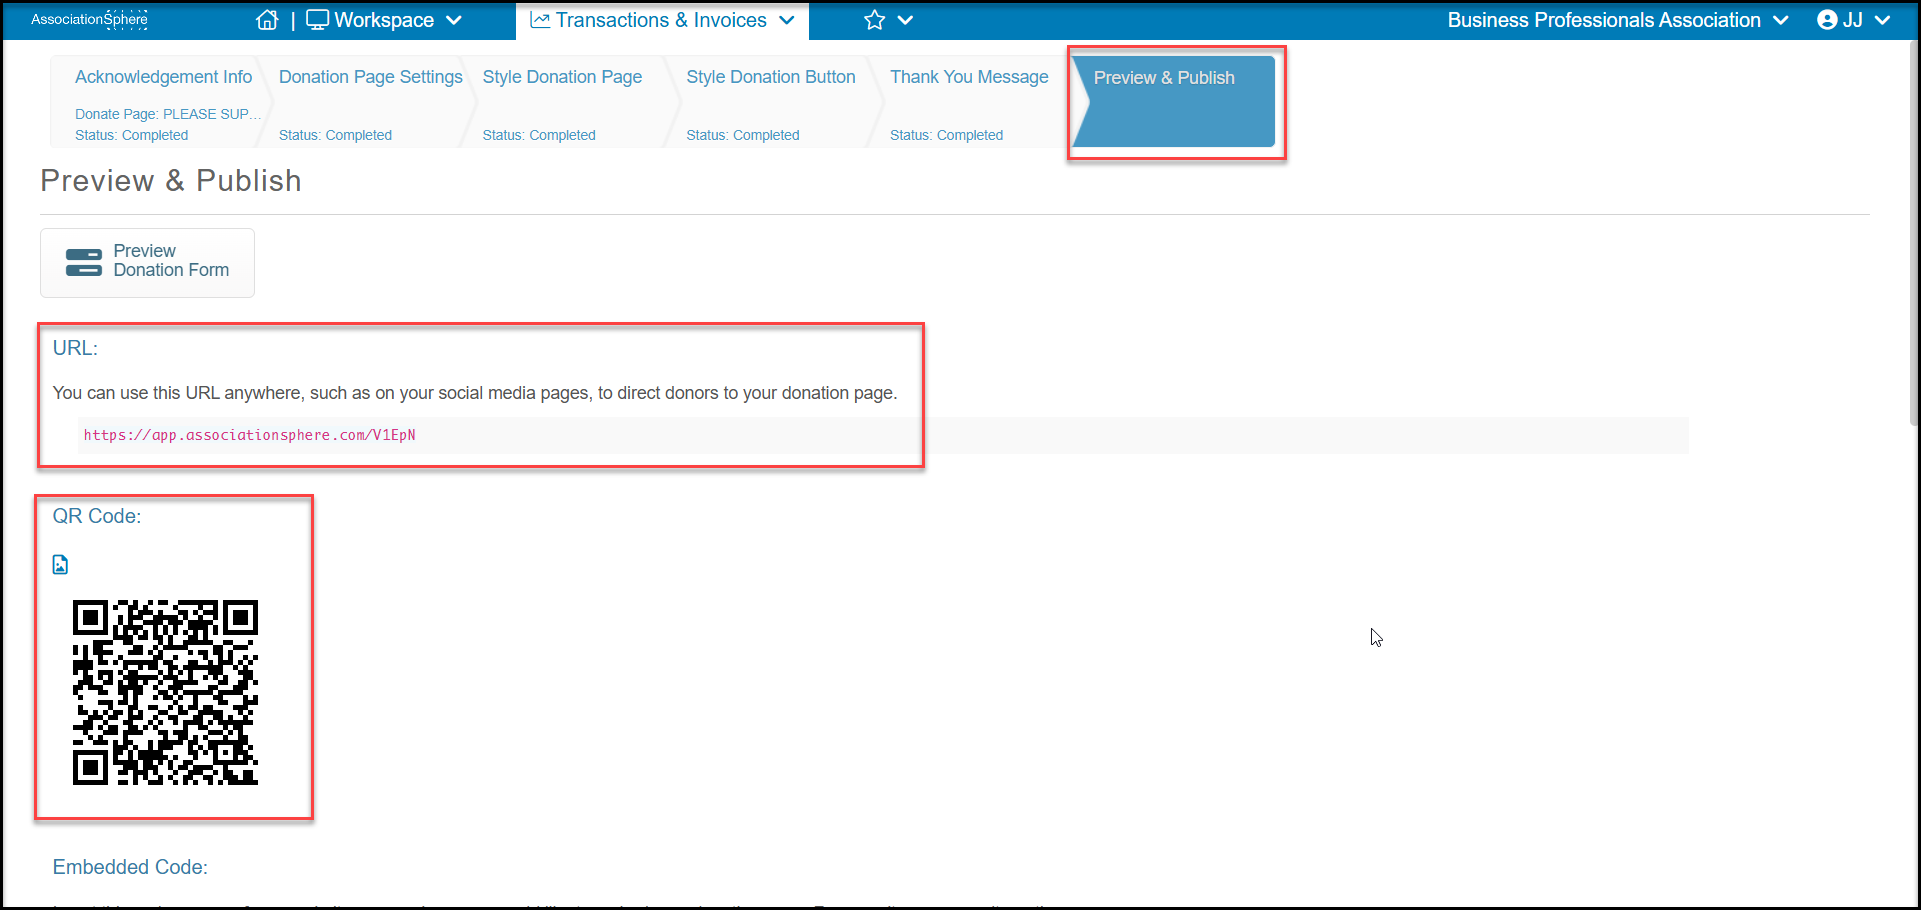Expand the Workspace dropdown chevron
Image resolution: width=1921 pixels, height=910 pixels.
click(x=454, y=20)
